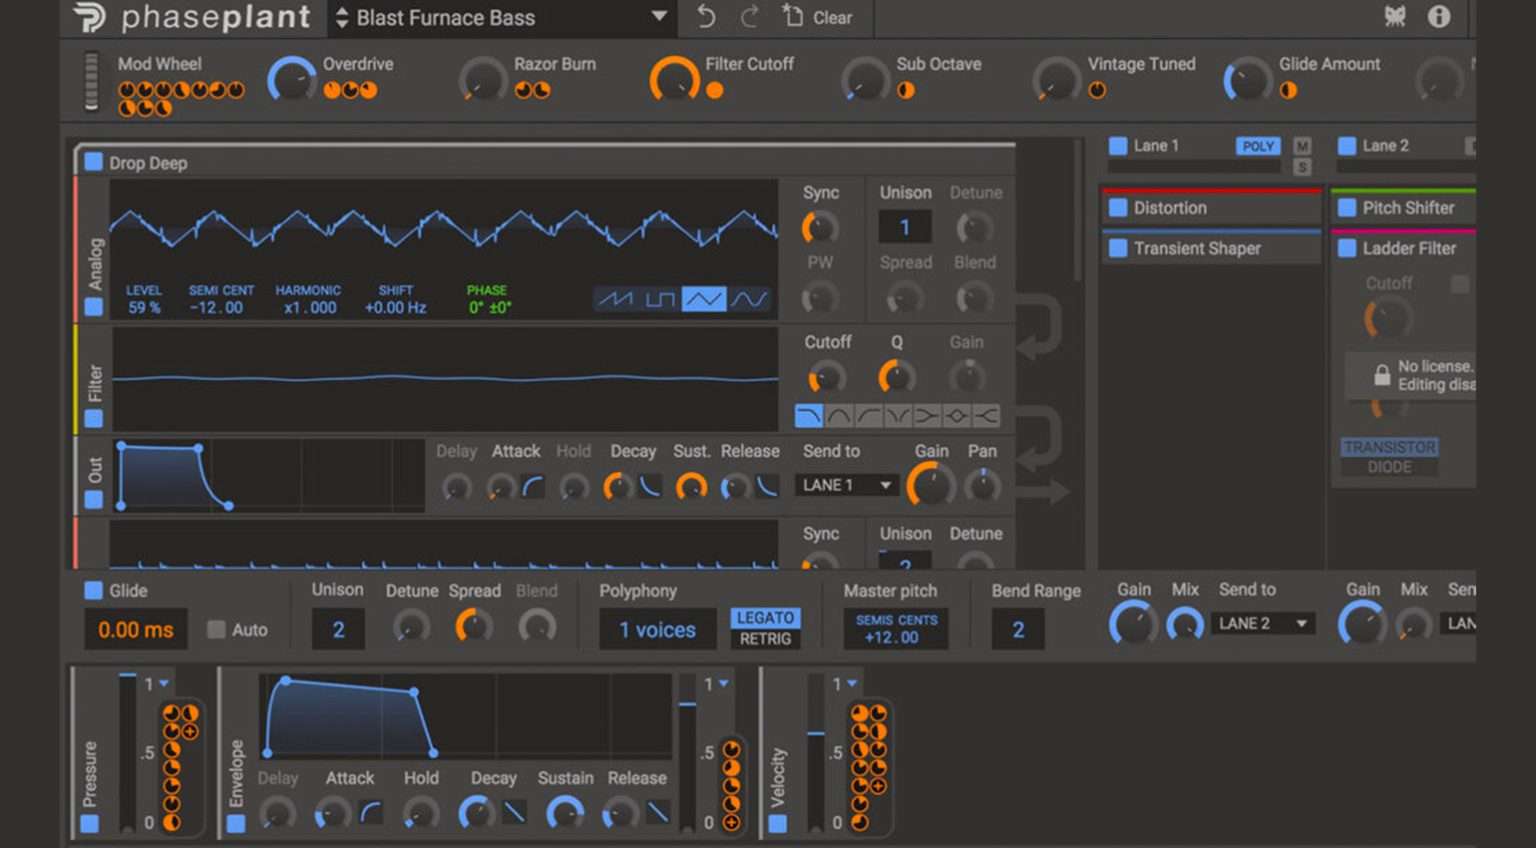Viewport: 1536px width, 848px height.
Task: Switch to the sine waveform
Action: [747, 297]
